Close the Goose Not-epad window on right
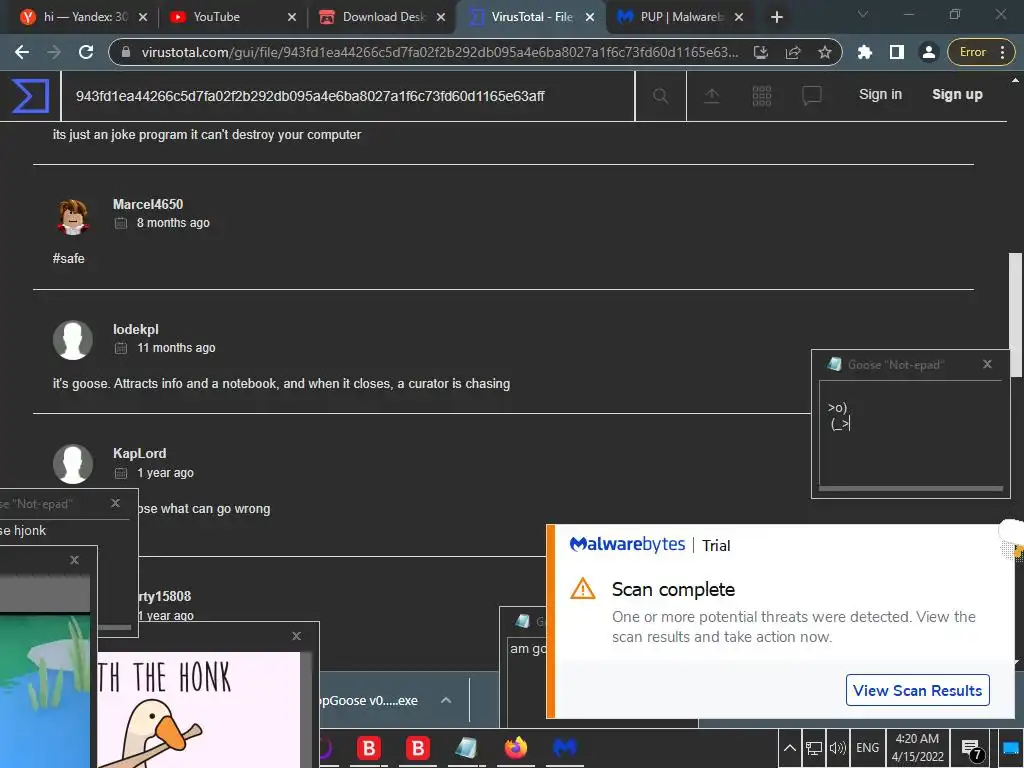 (987, 364)
